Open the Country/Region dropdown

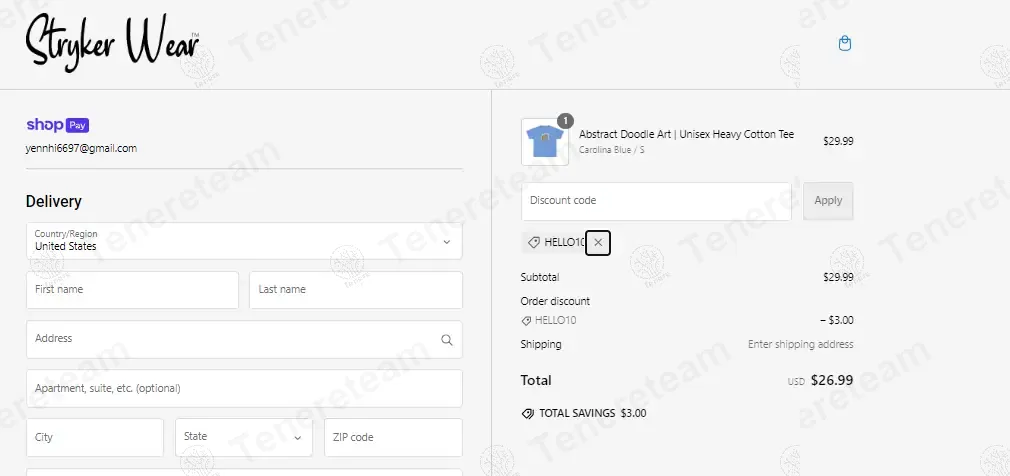[244, 241]
